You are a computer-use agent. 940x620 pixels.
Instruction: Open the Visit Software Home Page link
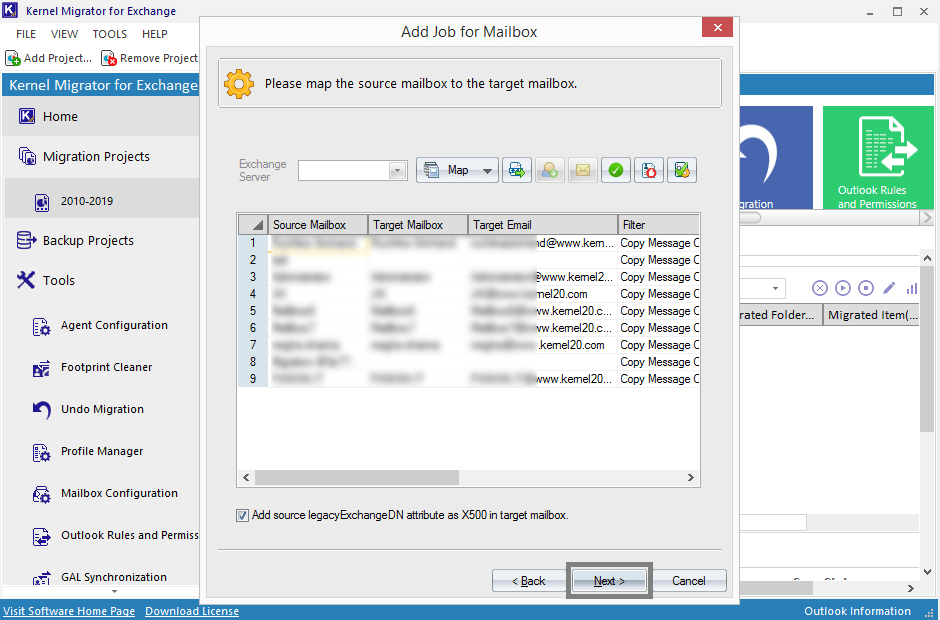click(69, 611)
